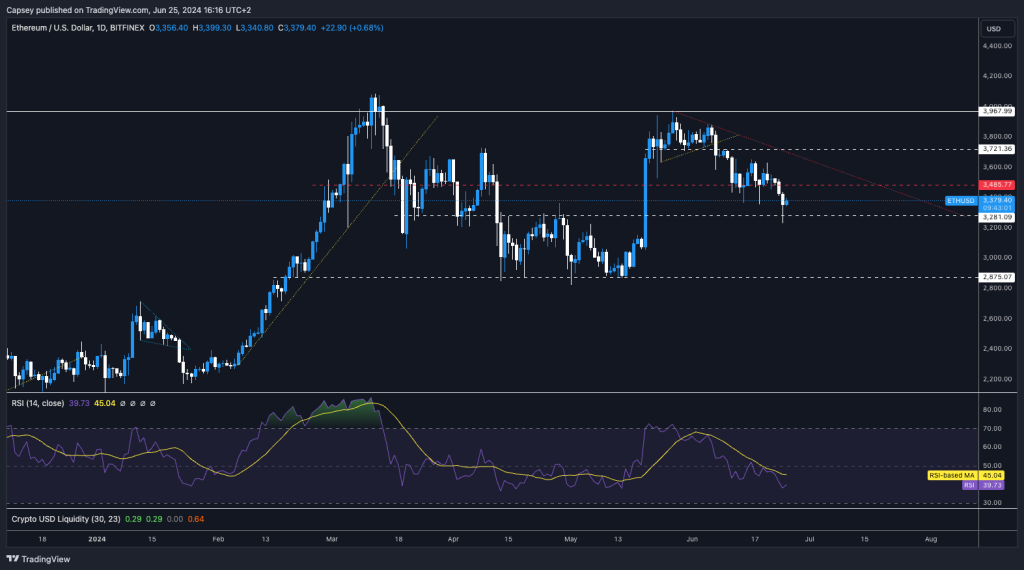Click the ETHUSD symbol tag on price axis
This screenshot has width=1024, height=570.
pos(961,200)
